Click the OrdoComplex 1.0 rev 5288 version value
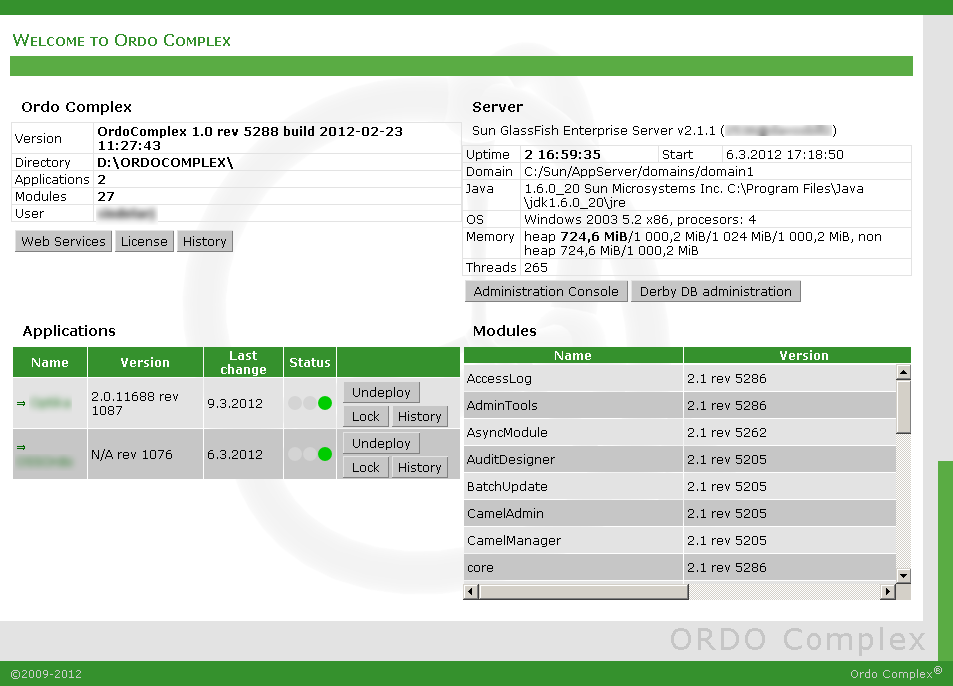 click(250, 138)
